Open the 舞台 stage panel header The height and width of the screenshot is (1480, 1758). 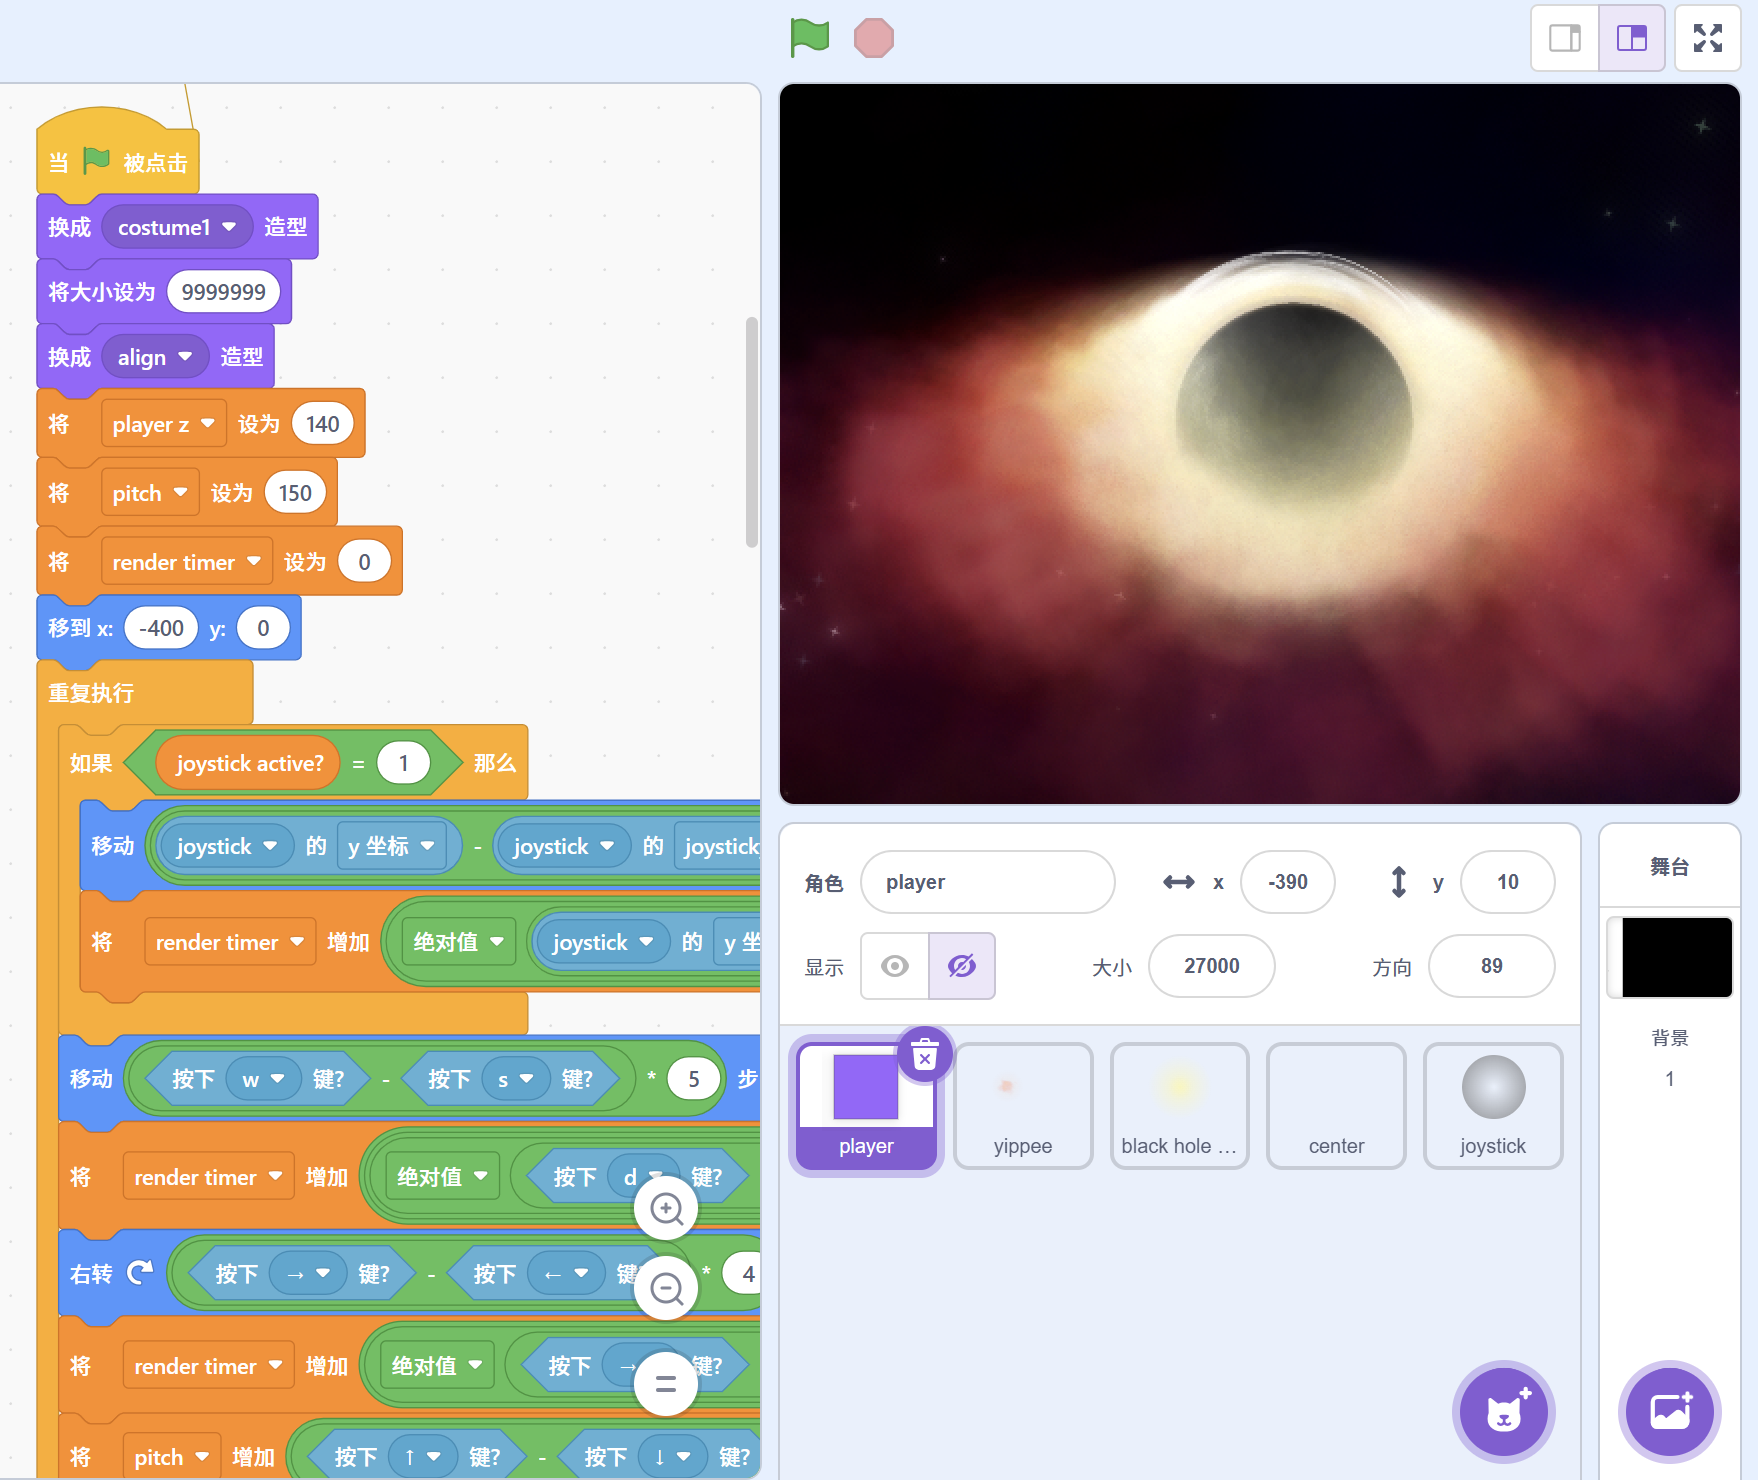[1669, 867]
